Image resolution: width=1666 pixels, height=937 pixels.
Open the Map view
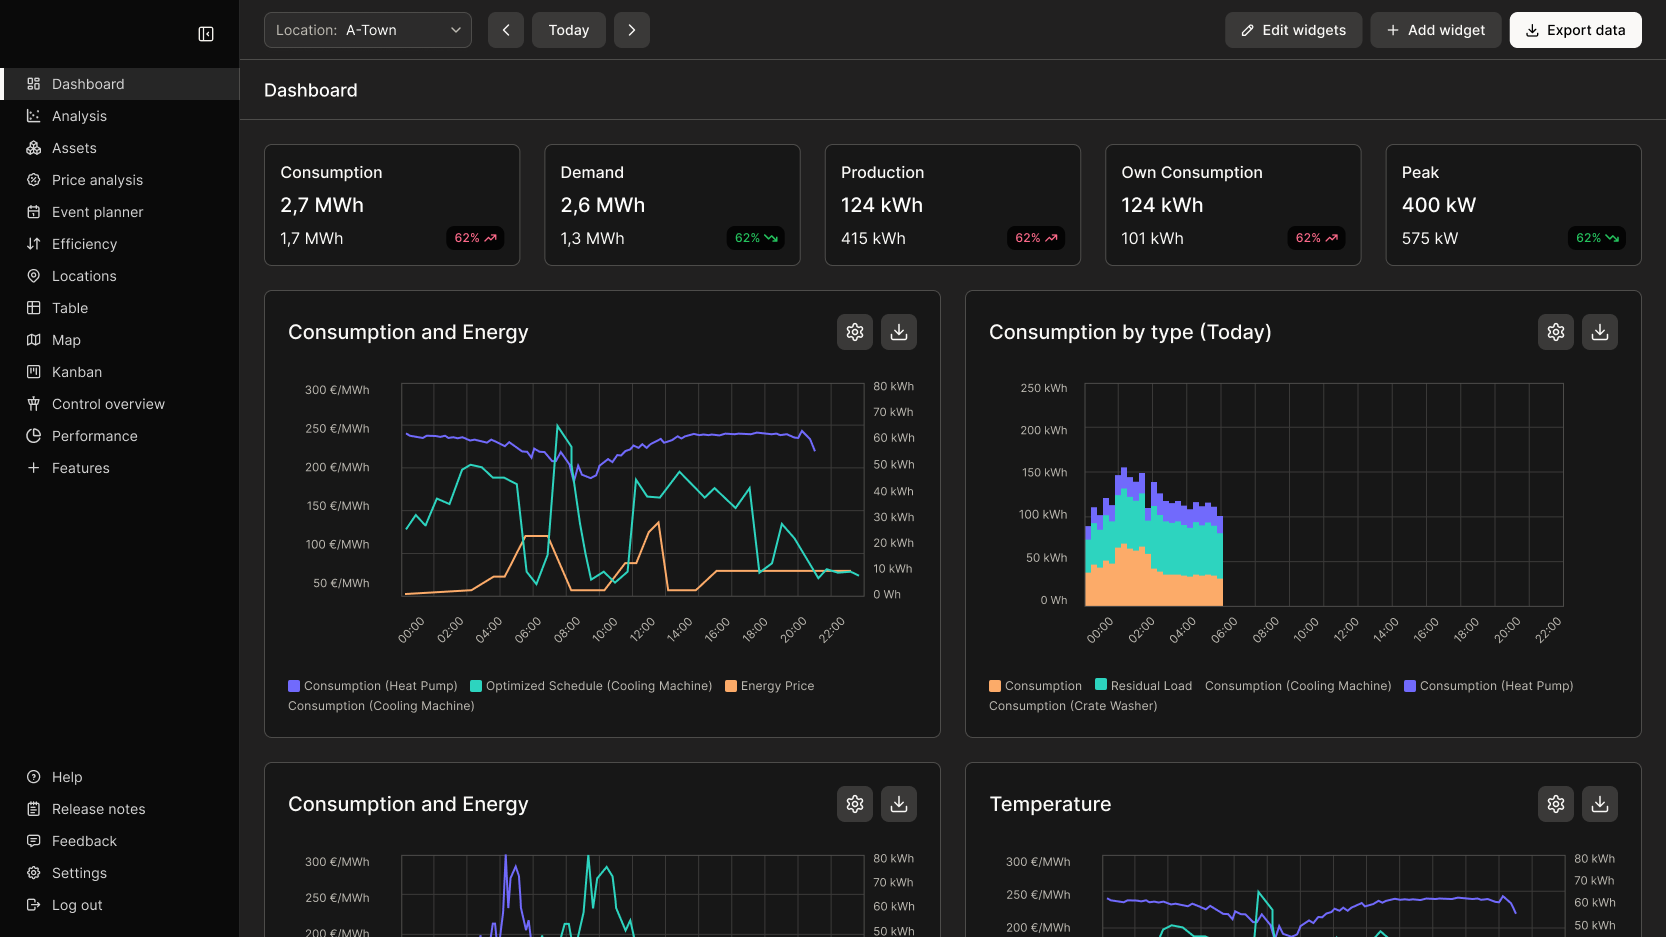pyautogui.click(x=67, y=339)
